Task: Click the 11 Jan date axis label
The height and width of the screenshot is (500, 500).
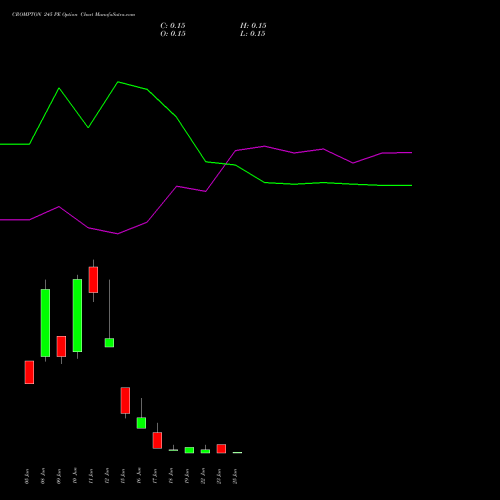Action: point(91,476)
